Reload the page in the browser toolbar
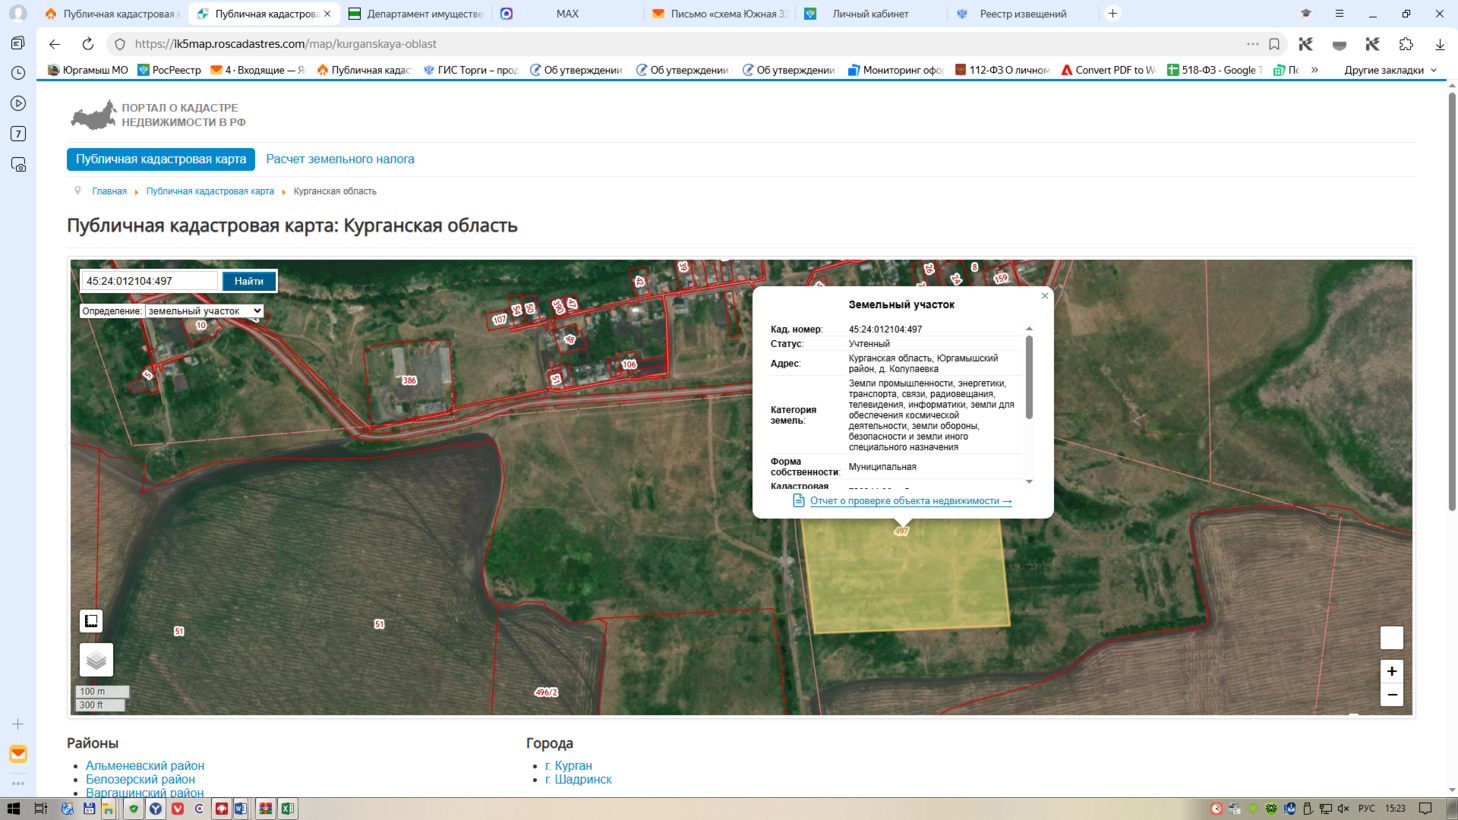Screen dimensions: 1458x820 coord(88,44)
